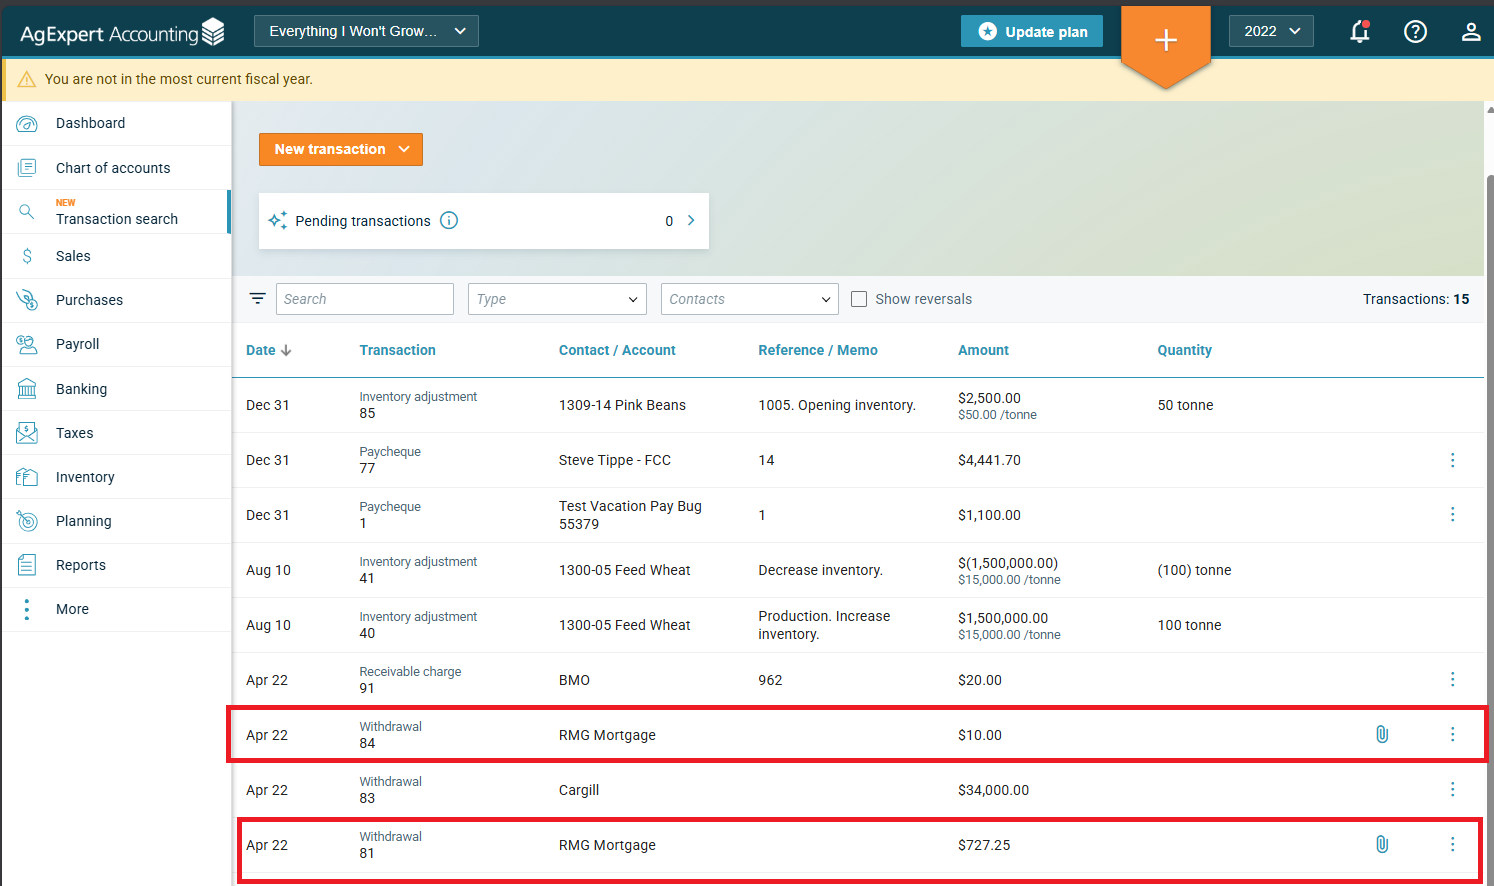
Task: Click the New transaction button
Action: [340, 149]
